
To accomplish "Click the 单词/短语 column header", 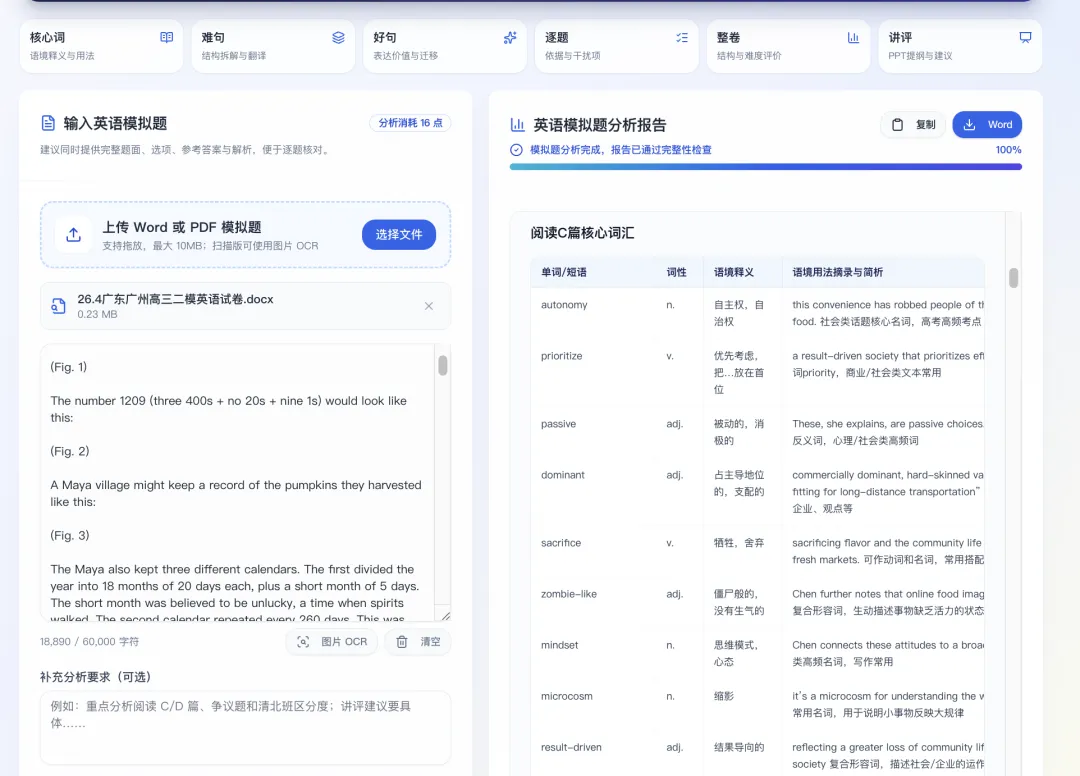I will [564, 272].
